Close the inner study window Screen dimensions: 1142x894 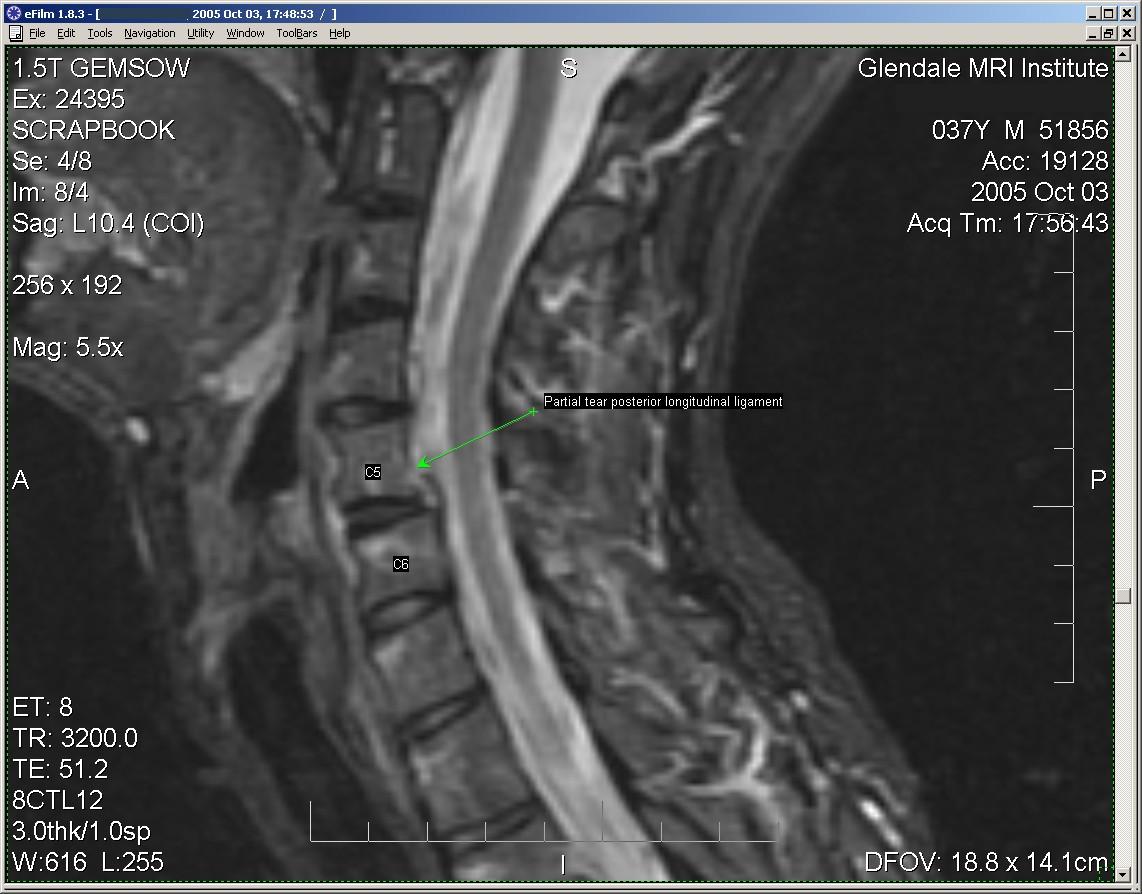(1125, 33)
